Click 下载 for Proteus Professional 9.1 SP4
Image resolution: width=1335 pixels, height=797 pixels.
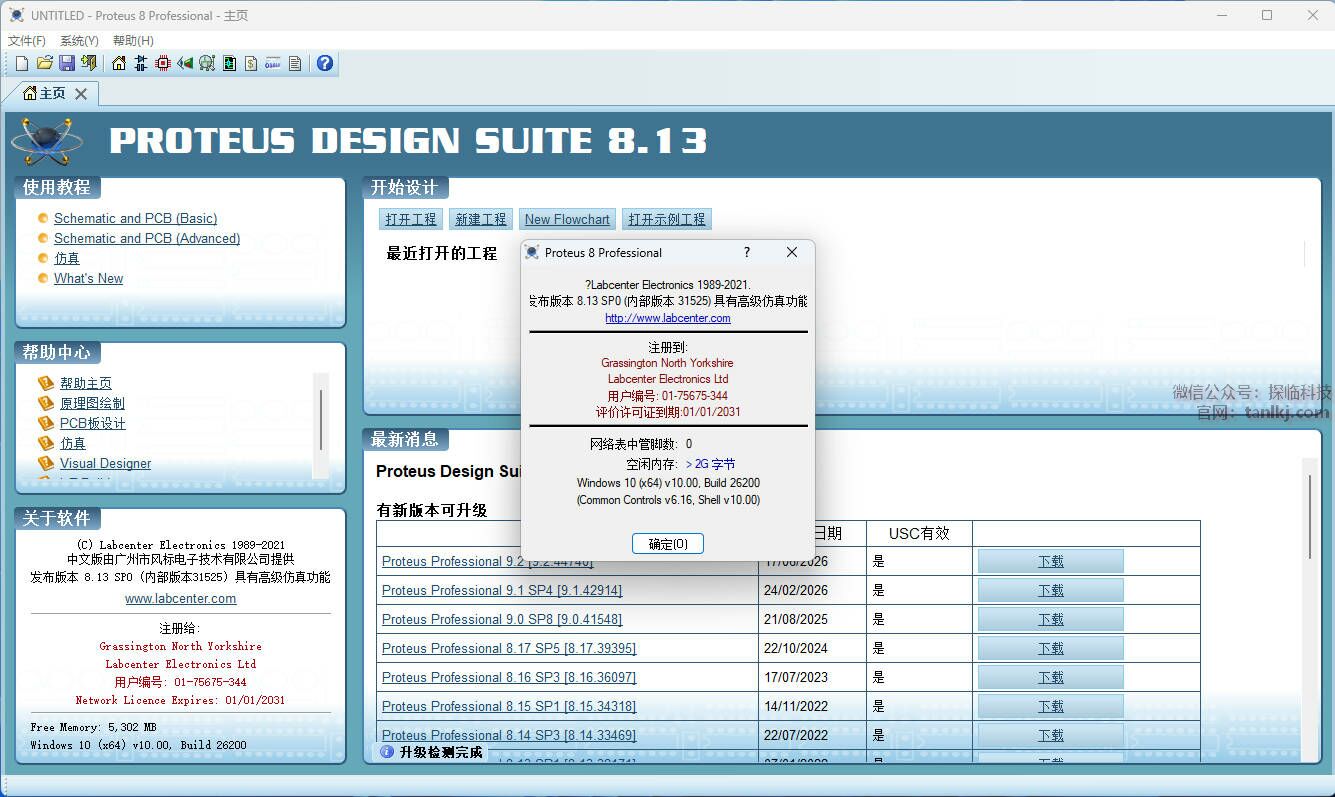1050,590
